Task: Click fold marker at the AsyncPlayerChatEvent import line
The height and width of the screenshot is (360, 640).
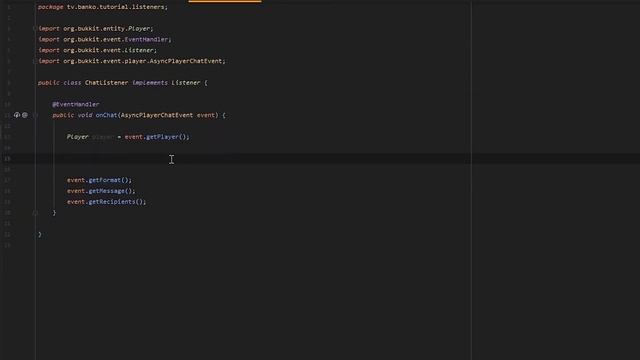Action: coord(35,61)
